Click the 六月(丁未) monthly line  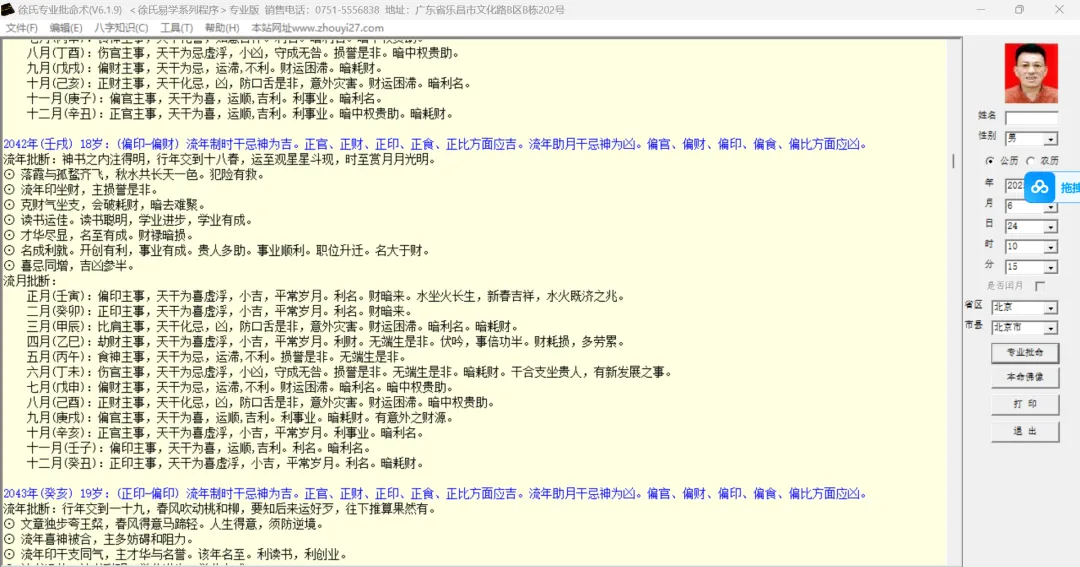click(x=350, y=372)
